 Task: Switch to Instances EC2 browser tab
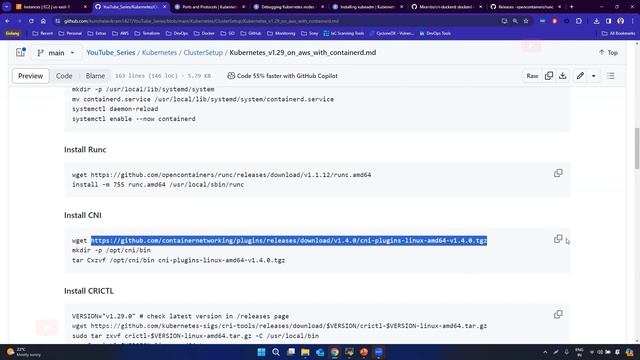point(51,7)
